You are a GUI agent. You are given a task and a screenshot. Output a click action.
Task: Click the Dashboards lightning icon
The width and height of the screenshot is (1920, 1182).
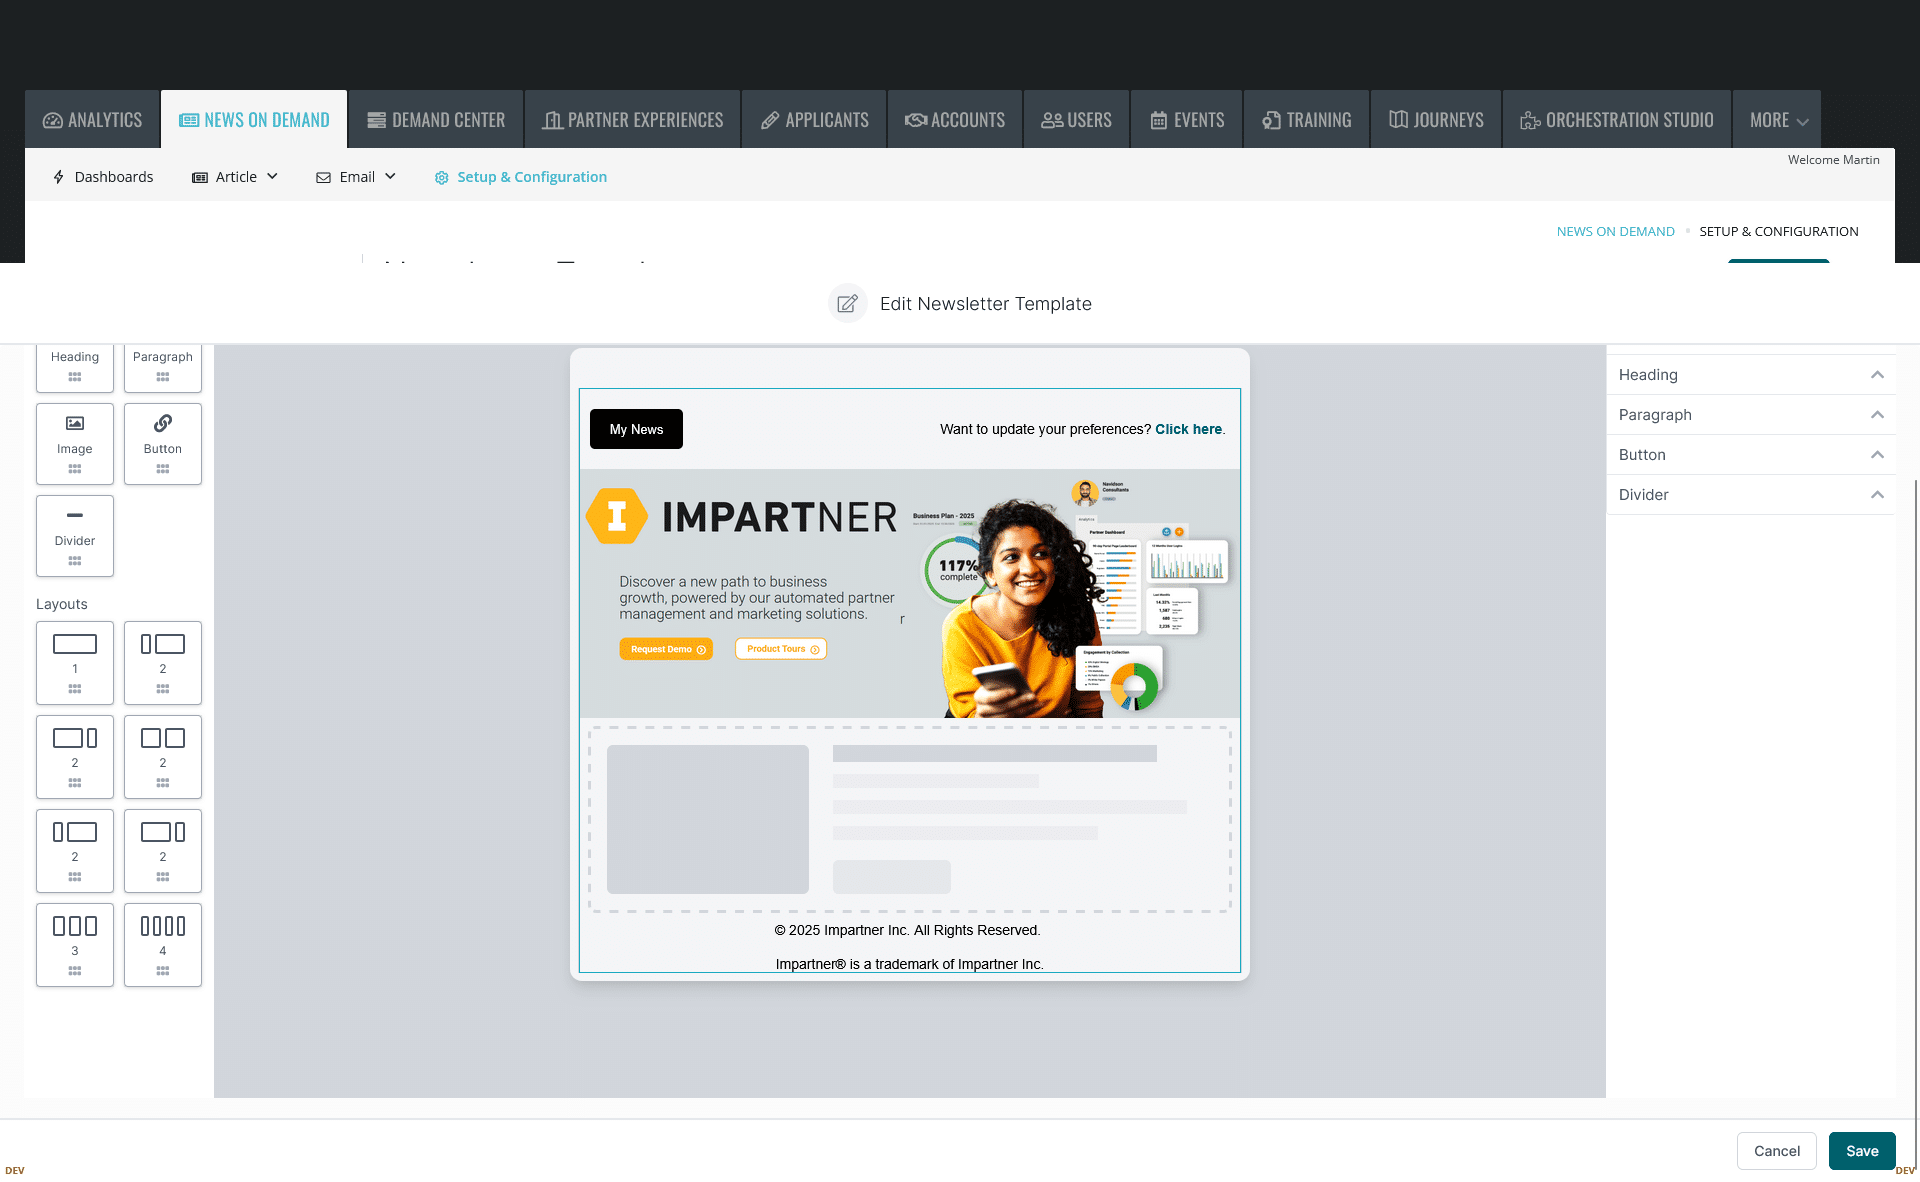tap(59, 177)
